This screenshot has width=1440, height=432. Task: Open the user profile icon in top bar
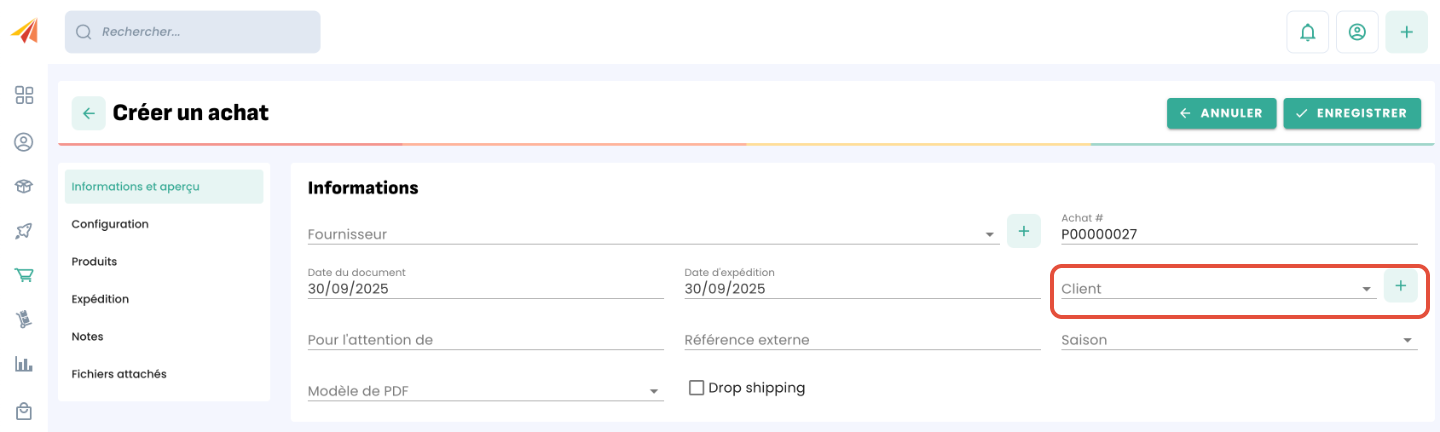point(1357,32)
